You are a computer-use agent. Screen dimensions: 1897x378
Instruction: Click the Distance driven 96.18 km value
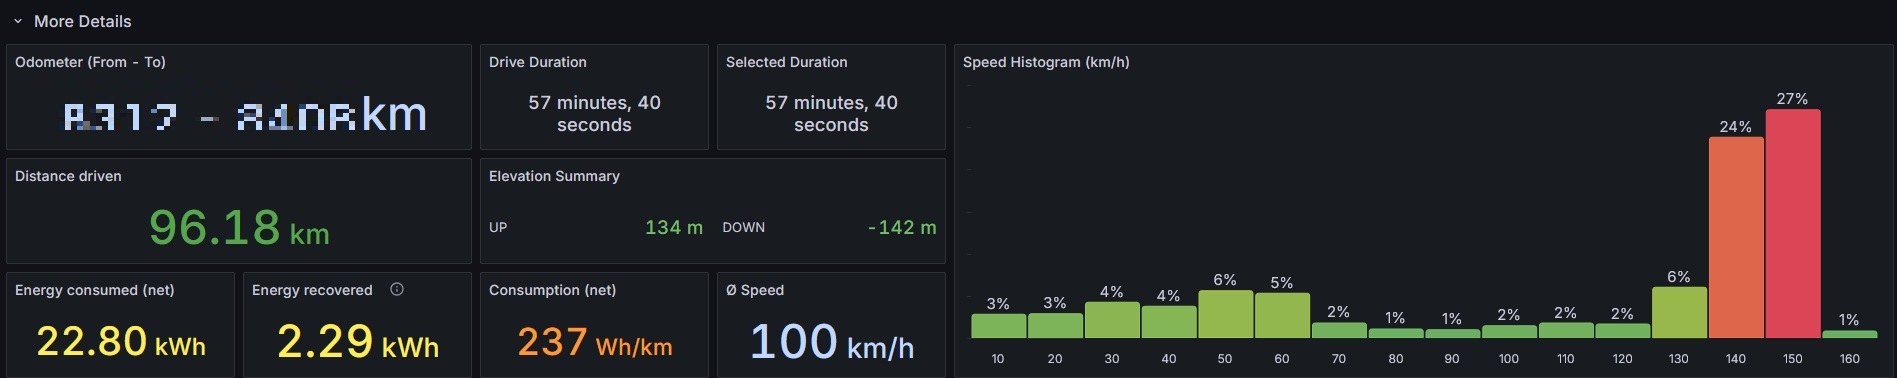click(239, 227)
